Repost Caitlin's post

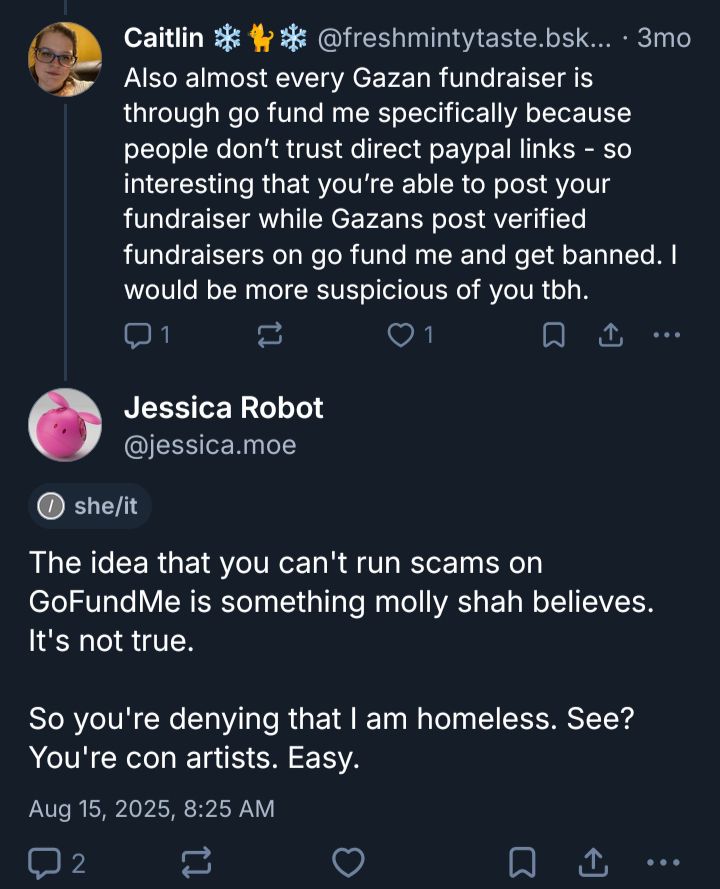pos(269,337)
